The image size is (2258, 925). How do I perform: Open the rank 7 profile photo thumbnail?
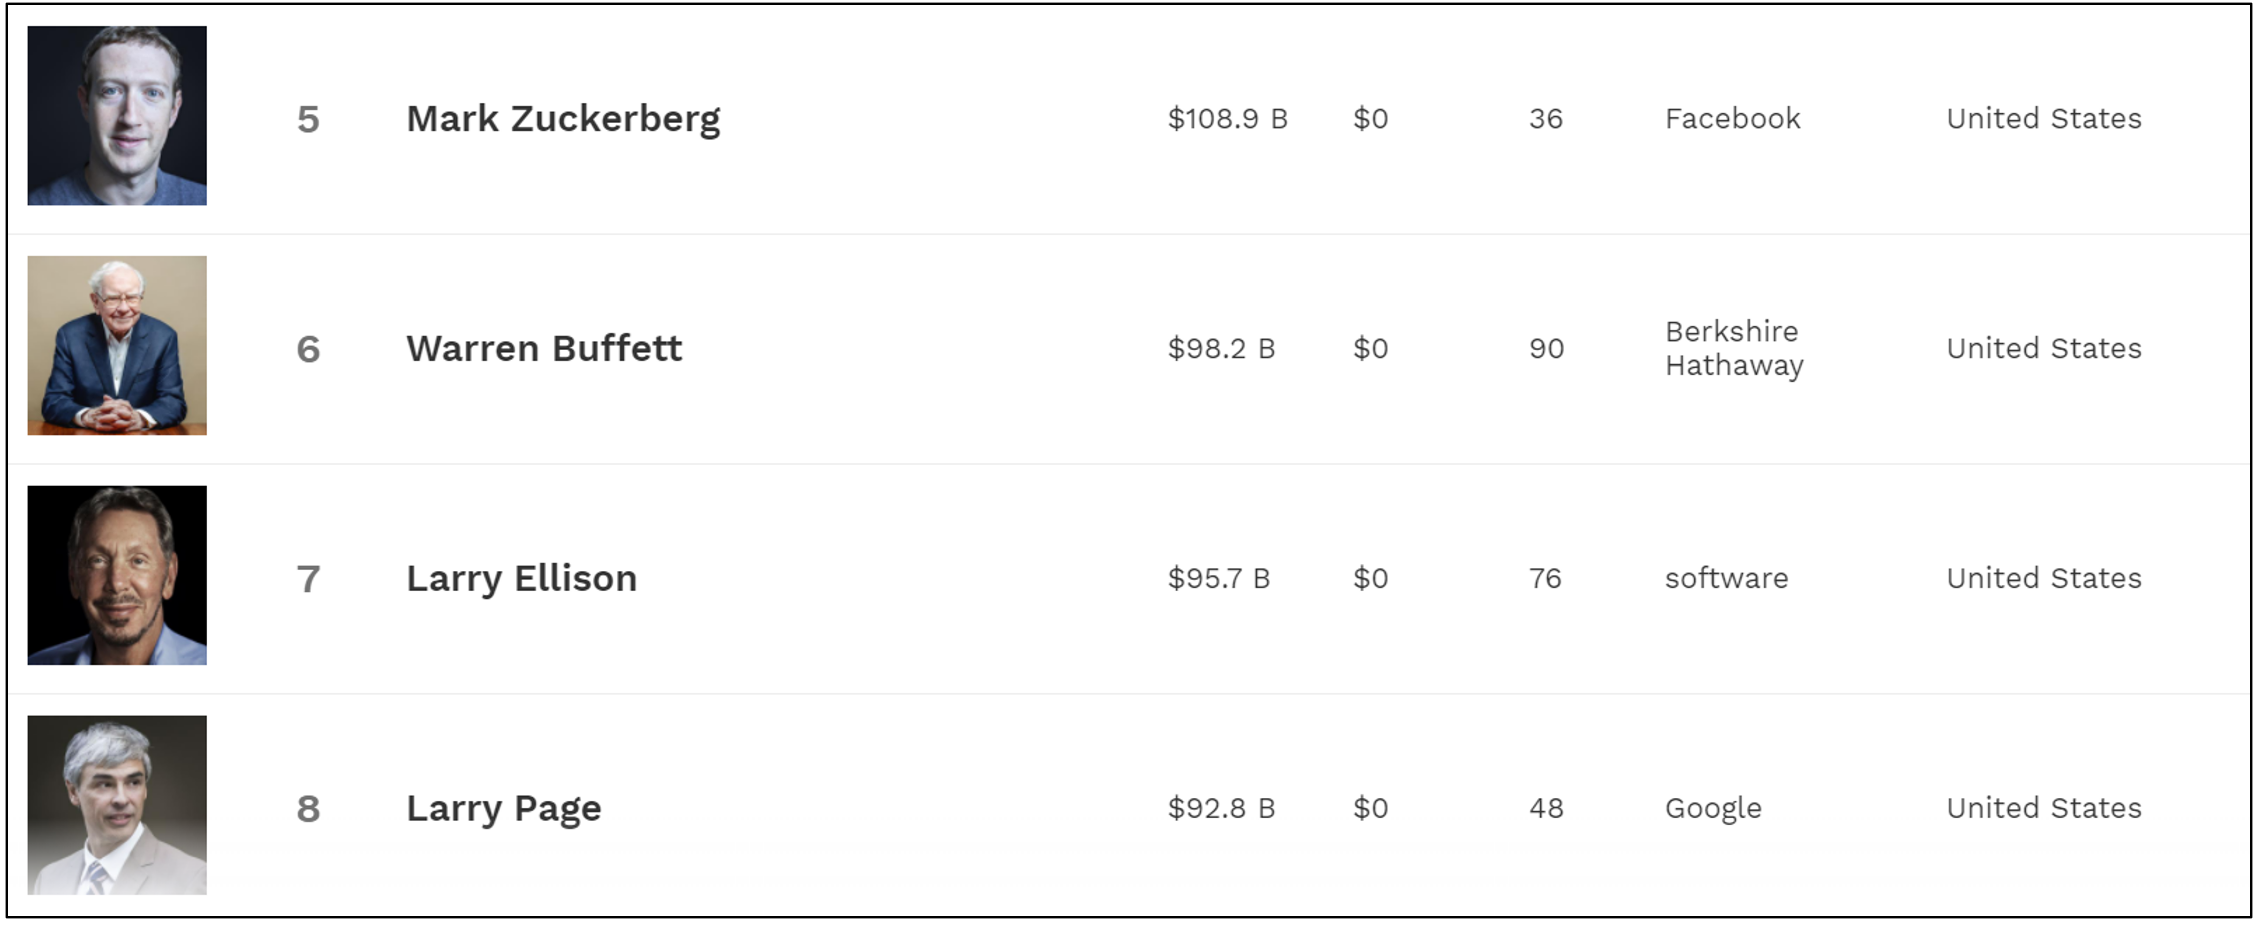(x=117, y=576)
